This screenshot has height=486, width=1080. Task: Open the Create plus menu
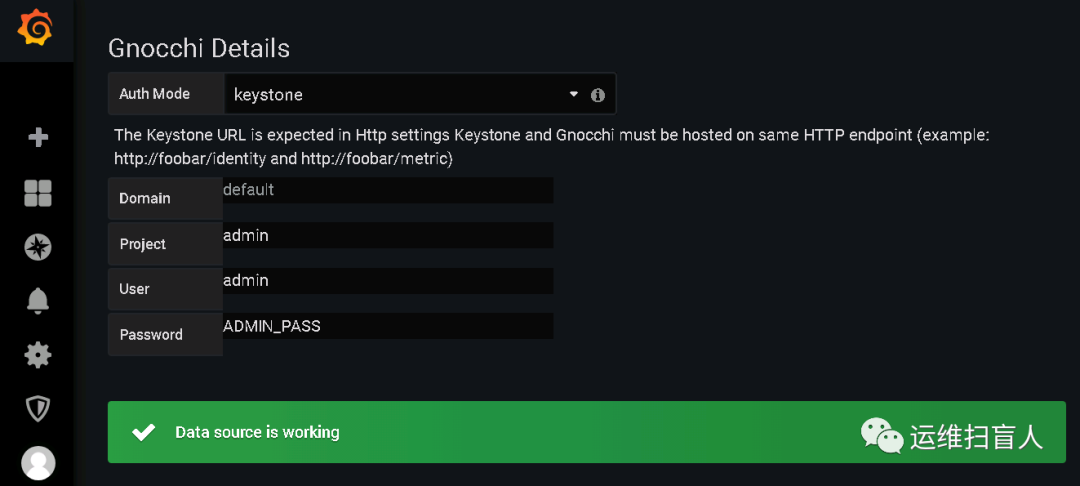coord(38,137)
